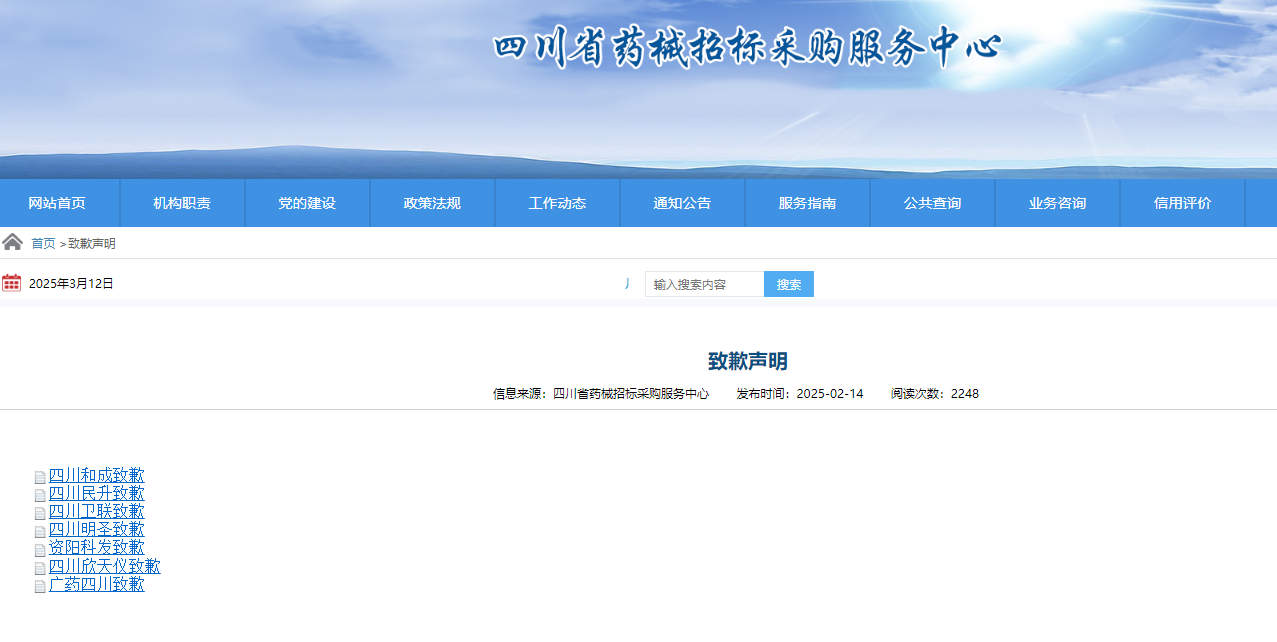Open the 四川和成致歉 attachment link
The image size is (1277, 642).
click(x=97, y=475)
